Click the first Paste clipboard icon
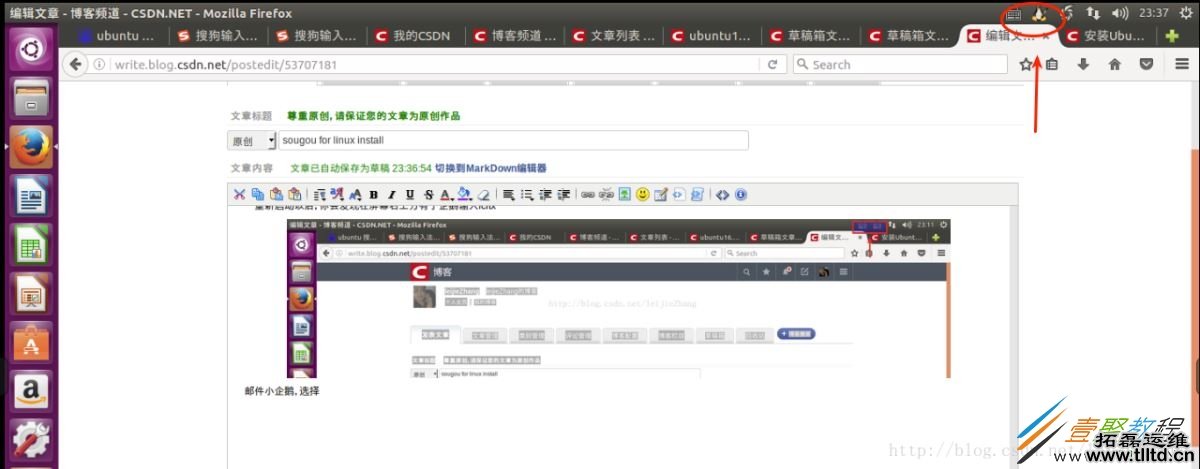The width and height of the screenshot is (1200, 469). tap(275, 194)
